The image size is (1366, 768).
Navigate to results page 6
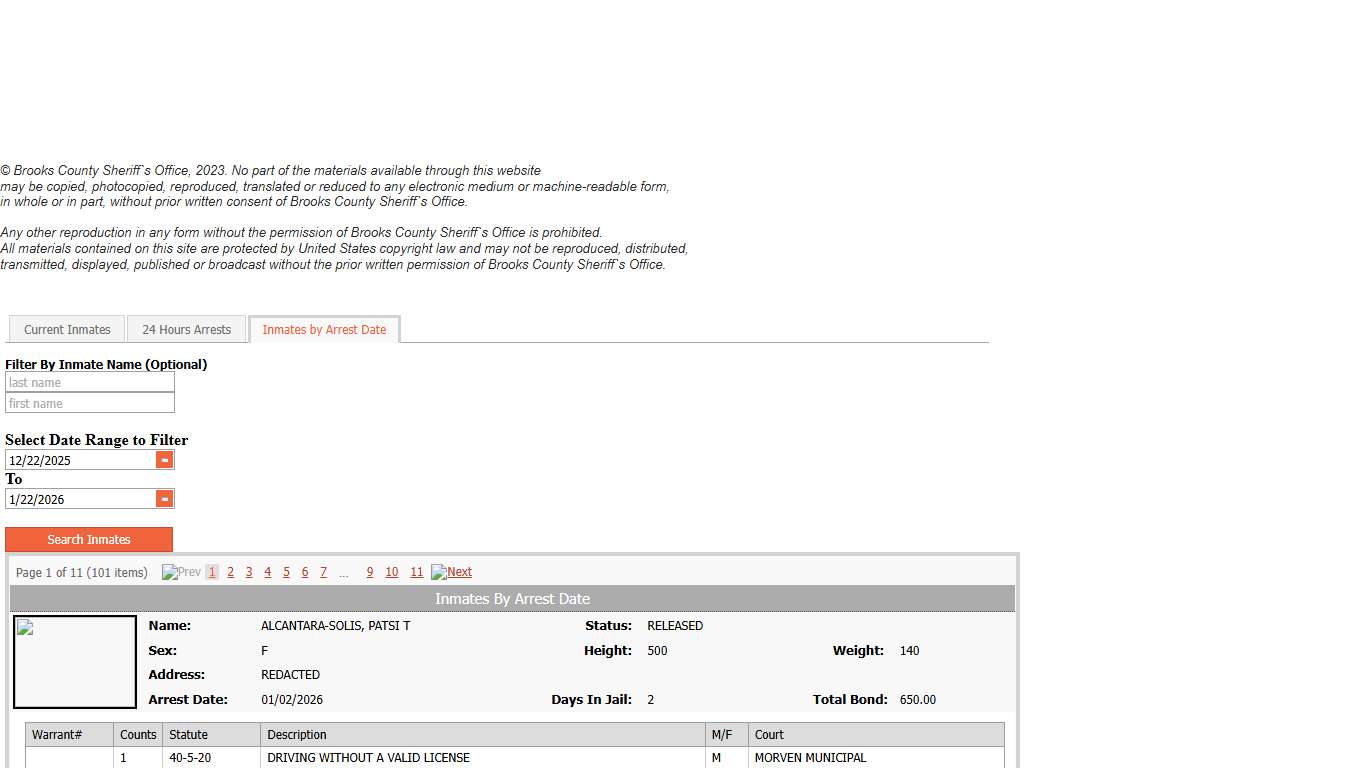[305, 573]
